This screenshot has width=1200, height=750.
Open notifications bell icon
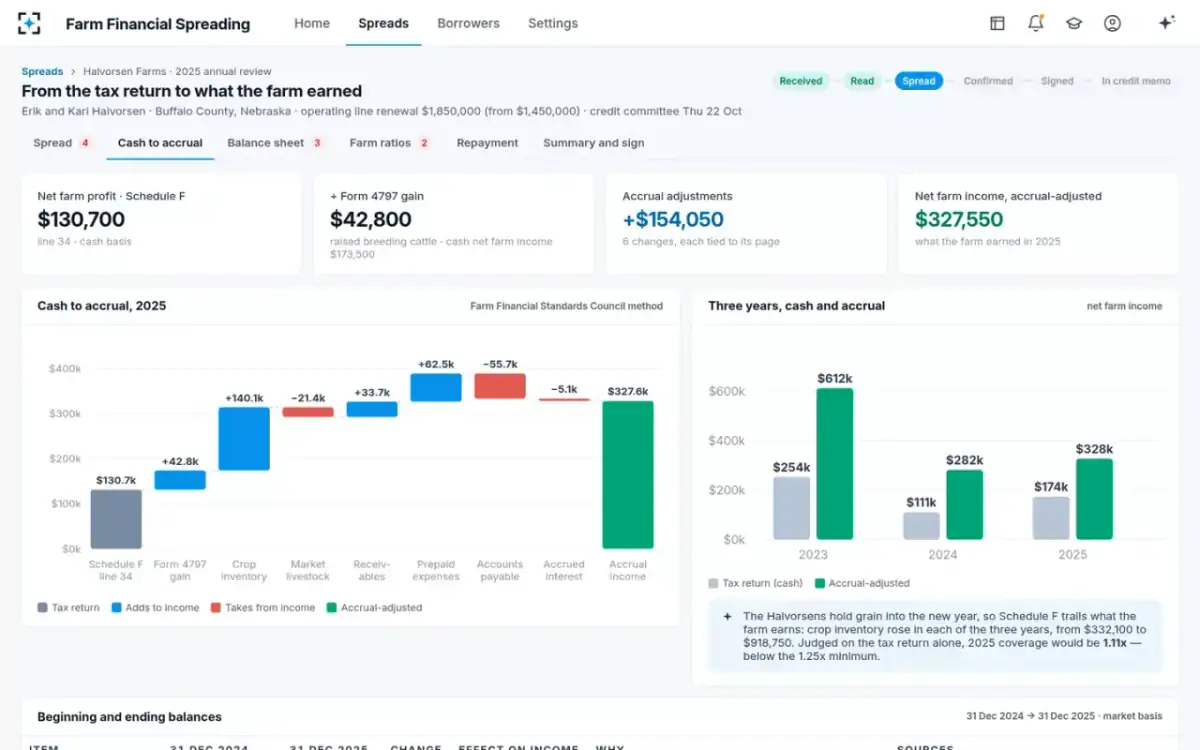1036,23
